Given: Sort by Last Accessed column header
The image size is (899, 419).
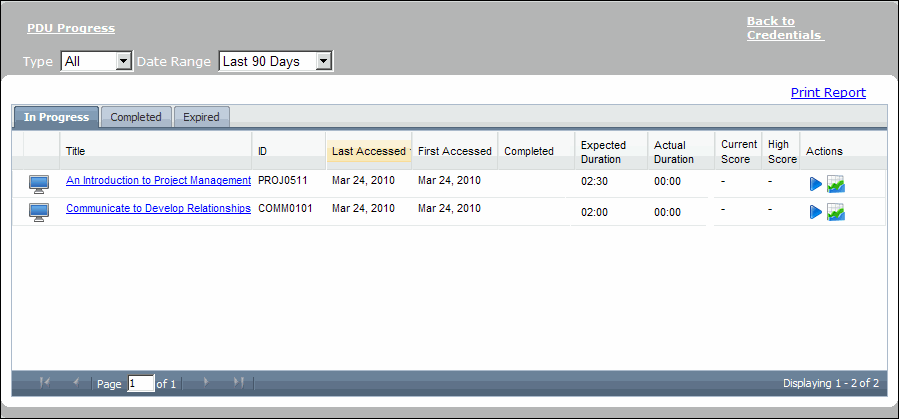Looking at the screenshot, I should coord(368,151).
